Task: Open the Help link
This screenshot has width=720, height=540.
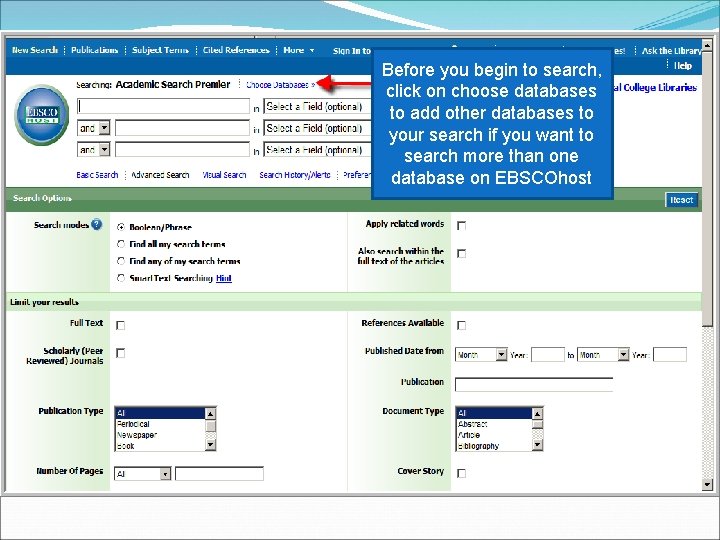Action: tap(683, 66)
